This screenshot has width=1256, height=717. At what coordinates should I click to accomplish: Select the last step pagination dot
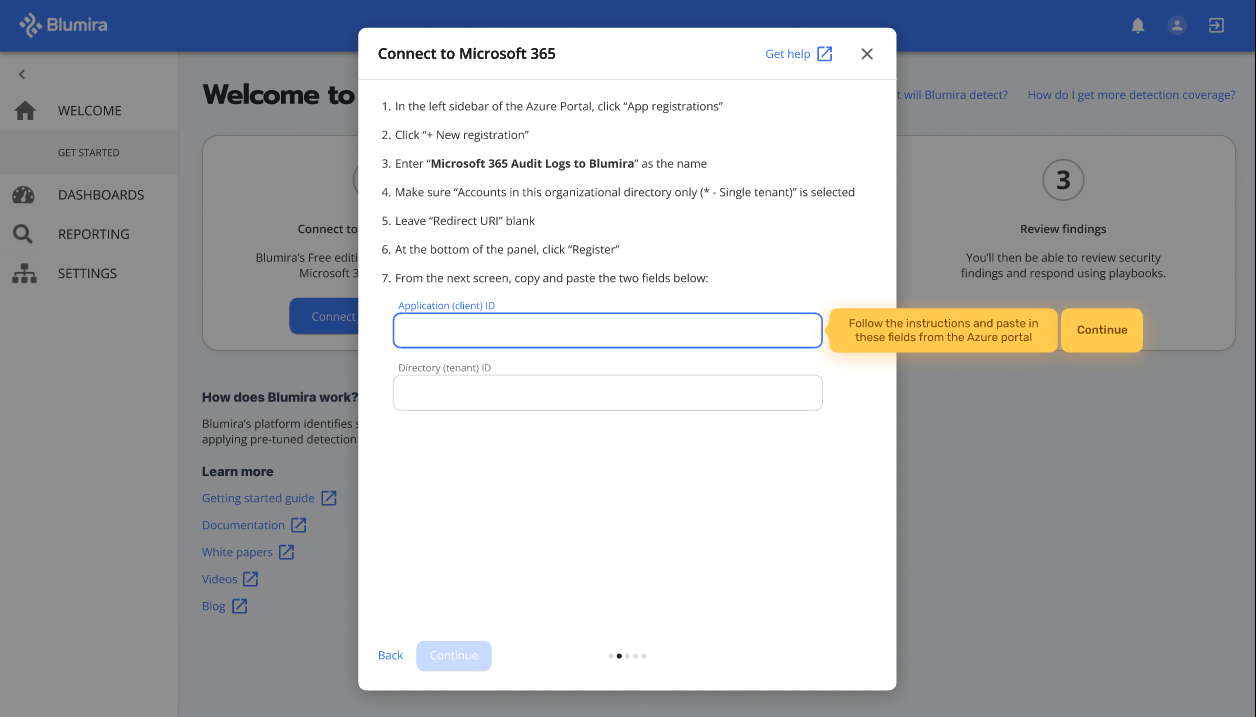pyautogui.click(x=644, y=656)
